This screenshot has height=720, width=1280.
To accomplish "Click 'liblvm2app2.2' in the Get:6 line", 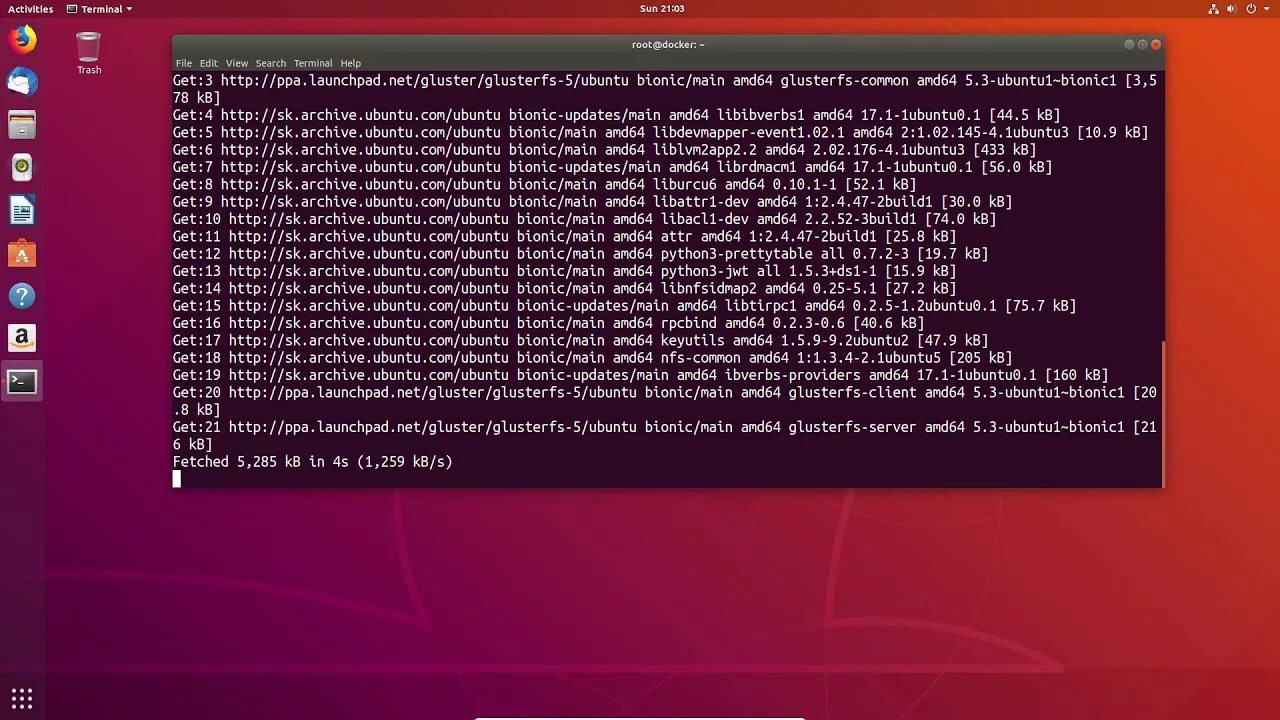I will coord(704,150).
